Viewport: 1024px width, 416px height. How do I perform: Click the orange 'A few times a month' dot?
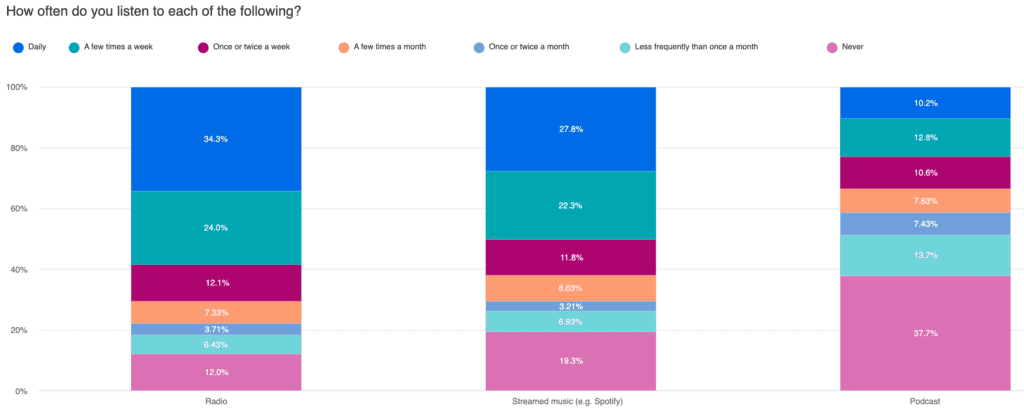click(x=342, y=47)
